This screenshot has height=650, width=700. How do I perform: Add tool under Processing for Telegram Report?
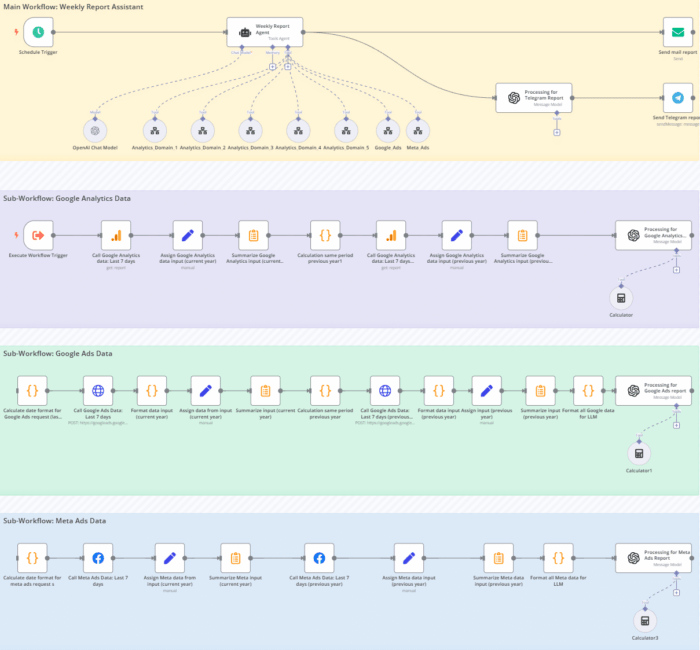coord(557,133)
